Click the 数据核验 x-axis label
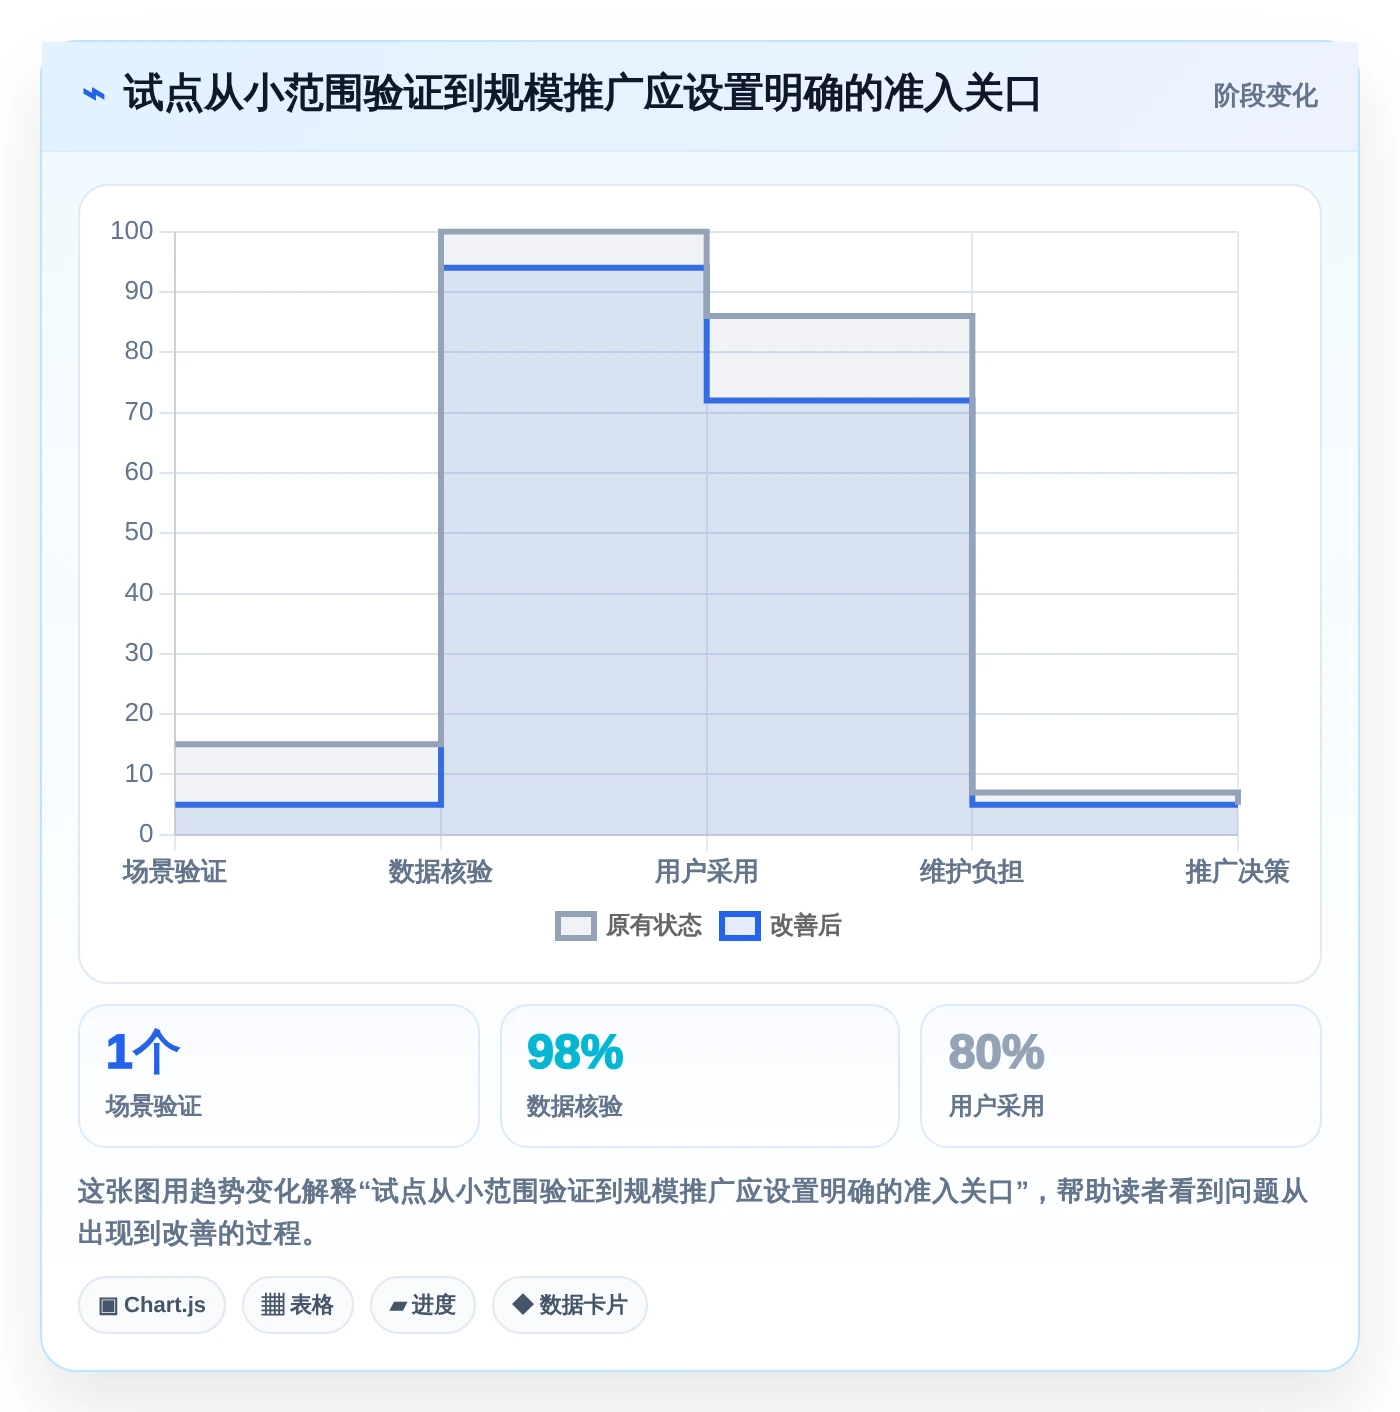Viewport: 1400px width, 1412px height. (441, 872)
